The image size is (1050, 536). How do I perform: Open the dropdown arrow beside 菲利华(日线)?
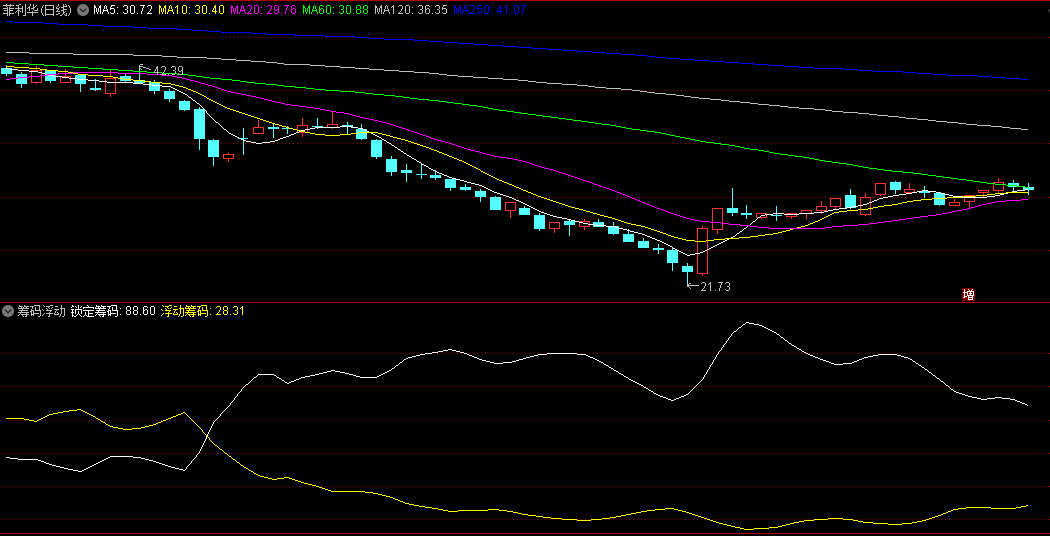83,10
